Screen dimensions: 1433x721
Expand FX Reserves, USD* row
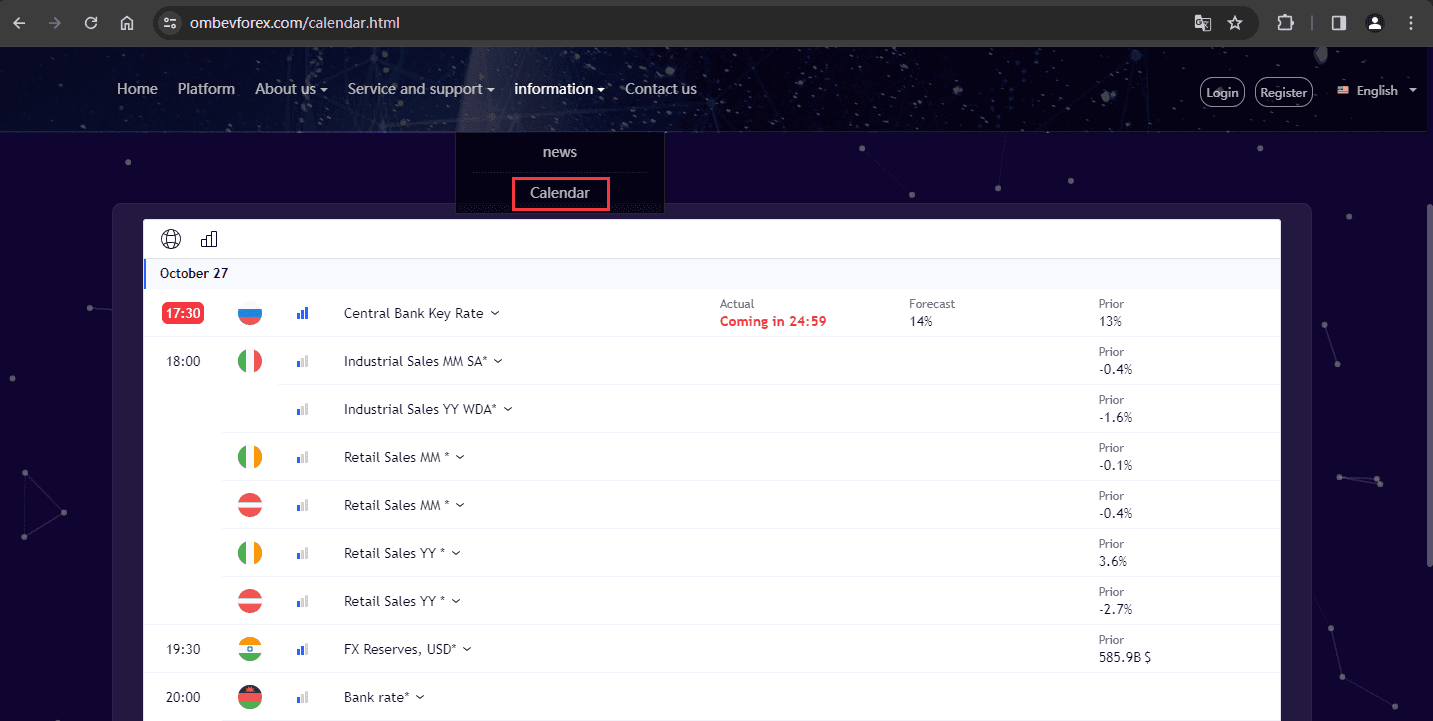(467, 649)
